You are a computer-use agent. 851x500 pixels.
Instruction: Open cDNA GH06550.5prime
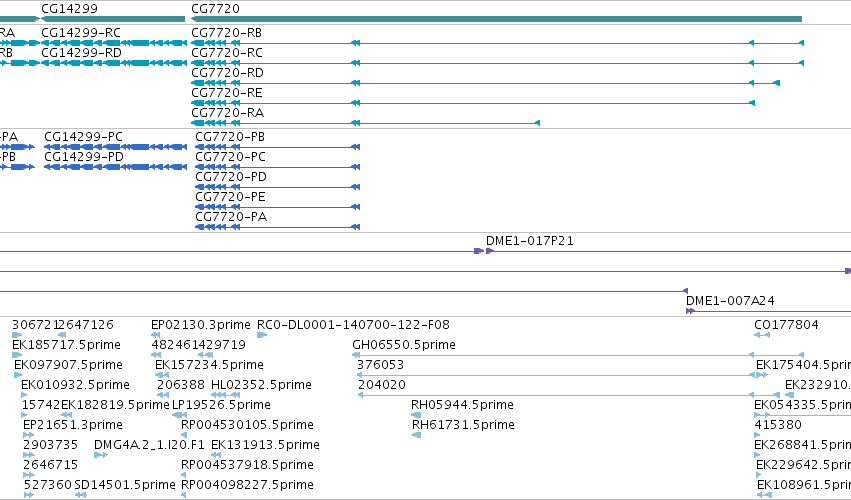404,345
